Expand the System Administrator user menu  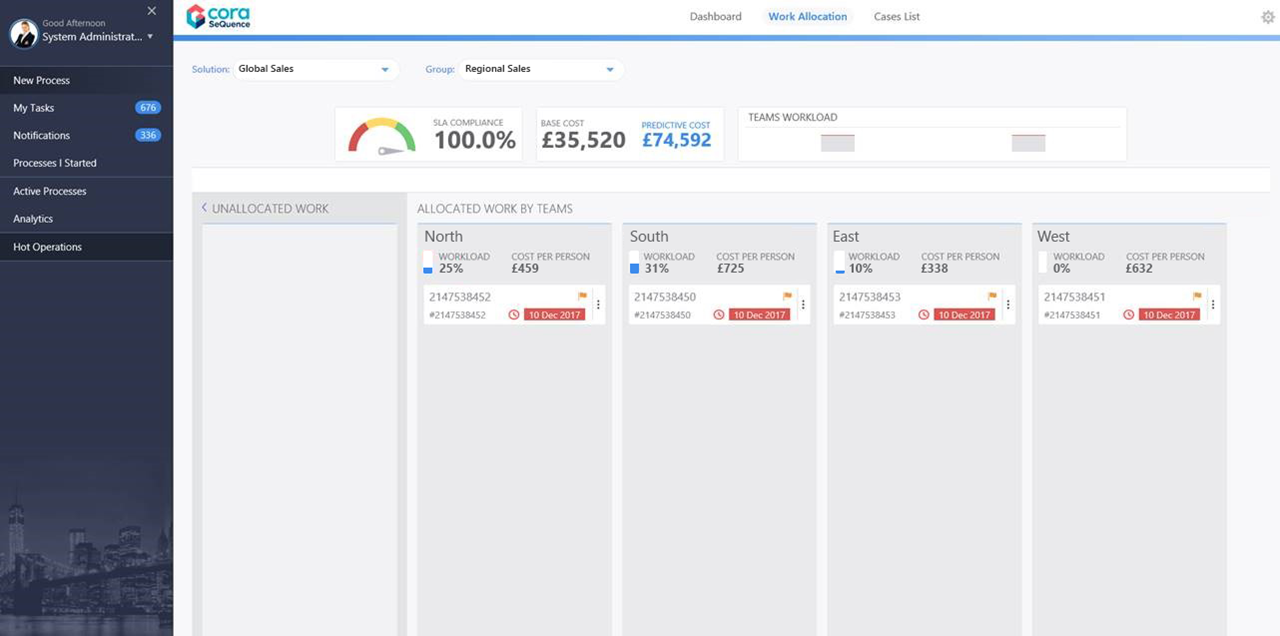pos(150,37)
